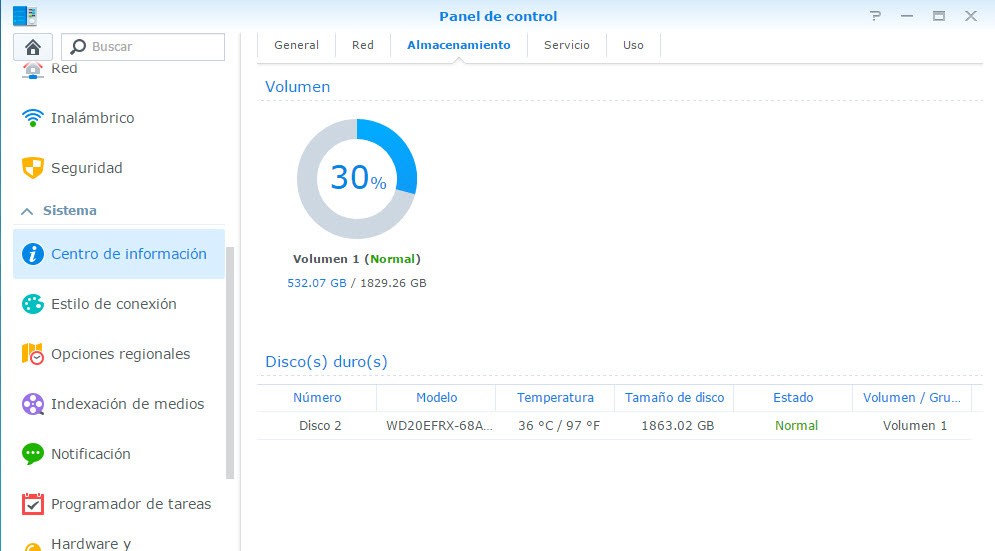
Task: Click the Notificación speech bubble icon
Action: (33, 454)
